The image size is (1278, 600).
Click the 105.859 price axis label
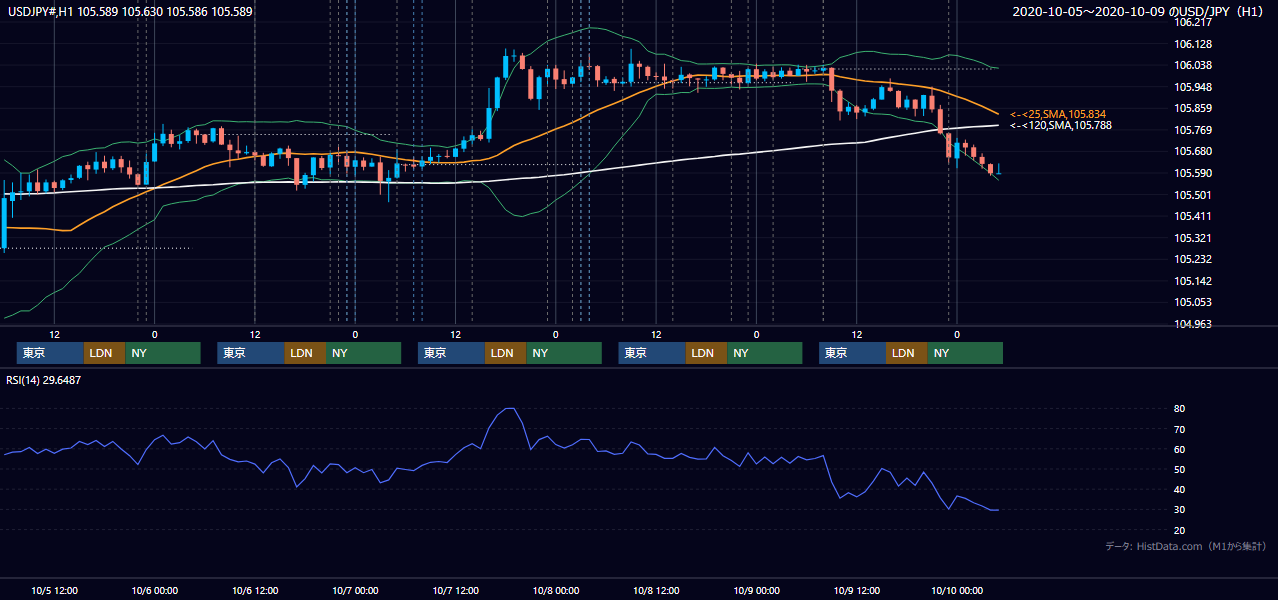click(x=1194, y=108)
